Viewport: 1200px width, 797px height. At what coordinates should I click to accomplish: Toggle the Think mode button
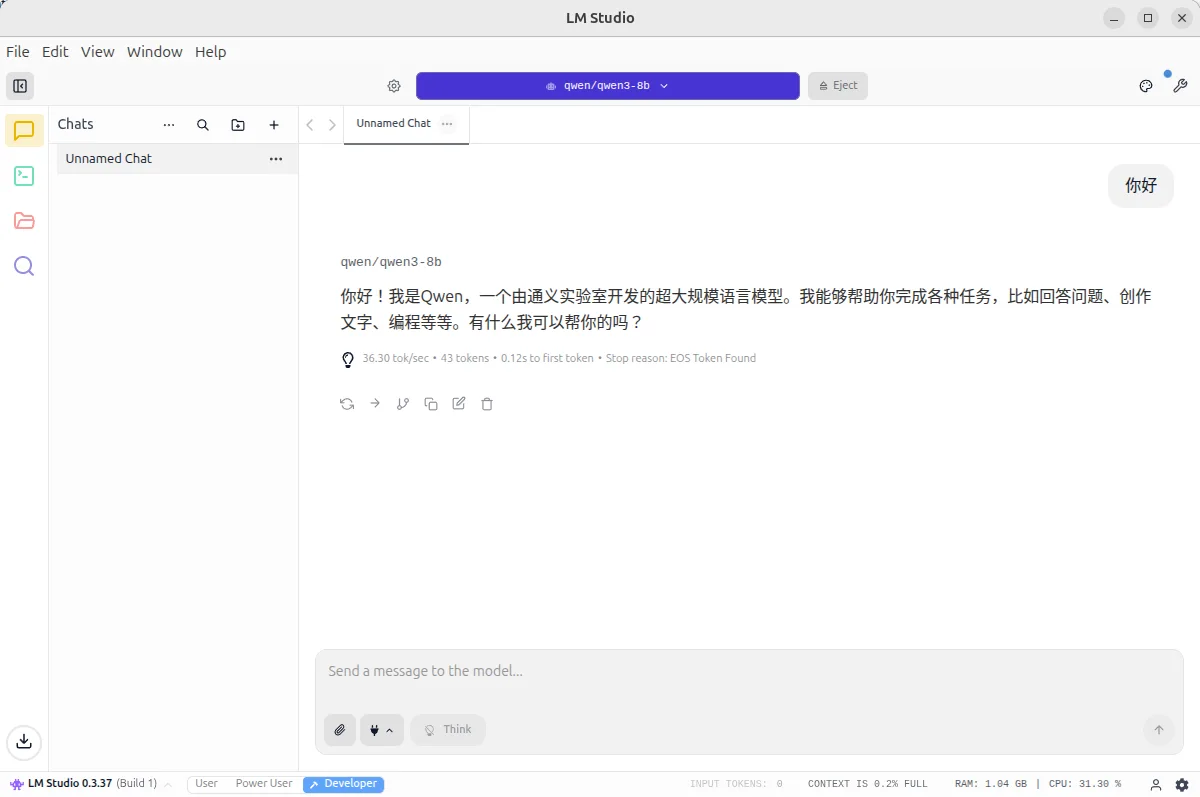(x=448, y=730)
